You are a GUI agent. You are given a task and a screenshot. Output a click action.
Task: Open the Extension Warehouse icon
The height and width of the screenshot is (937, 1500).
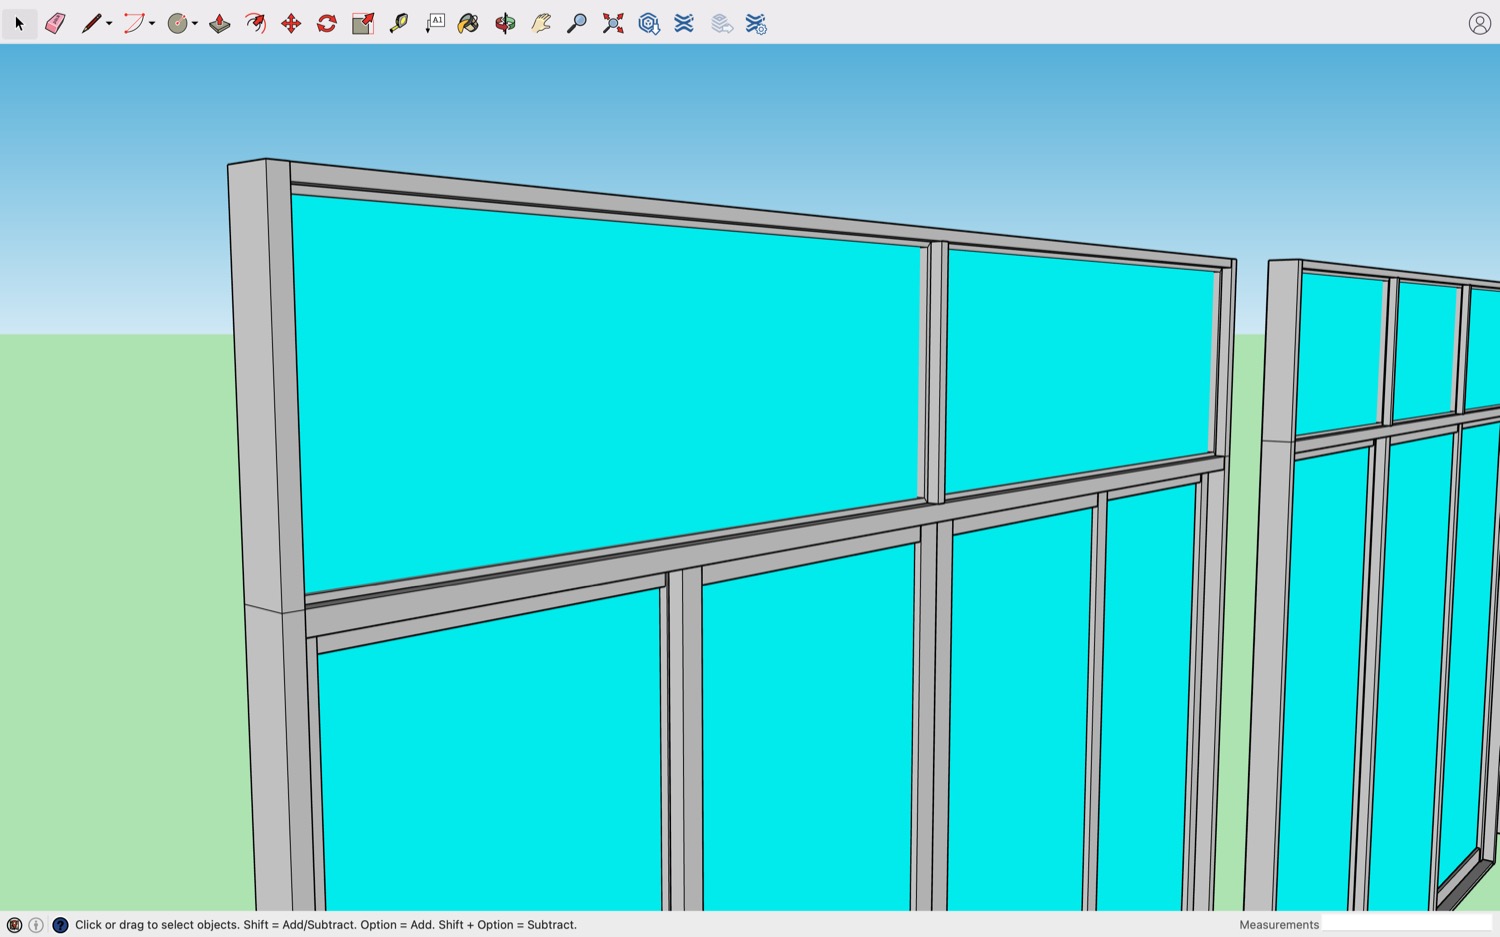point(684,23)
